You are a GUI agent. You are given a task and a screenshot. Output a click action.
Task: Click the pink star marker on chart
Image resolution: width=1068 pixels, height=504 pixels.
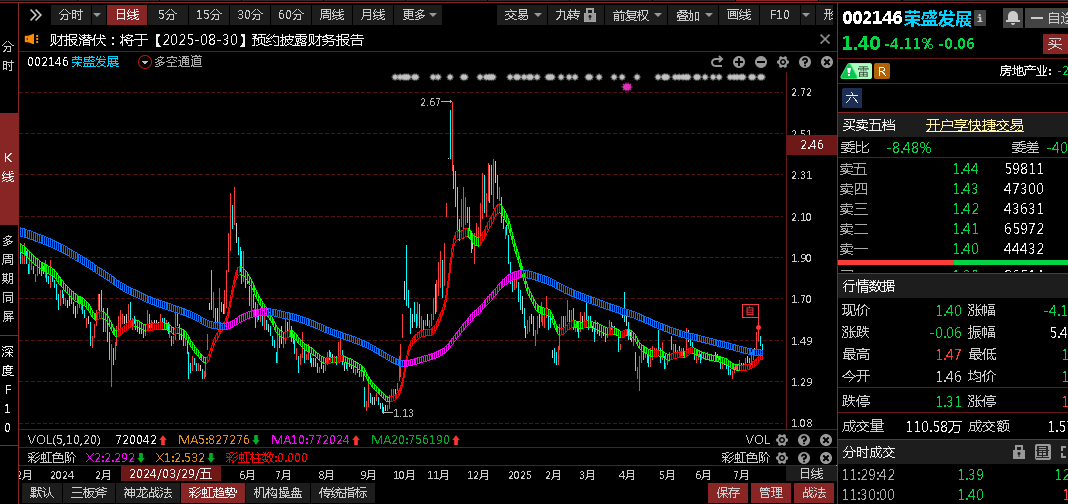tap(627, 87)
